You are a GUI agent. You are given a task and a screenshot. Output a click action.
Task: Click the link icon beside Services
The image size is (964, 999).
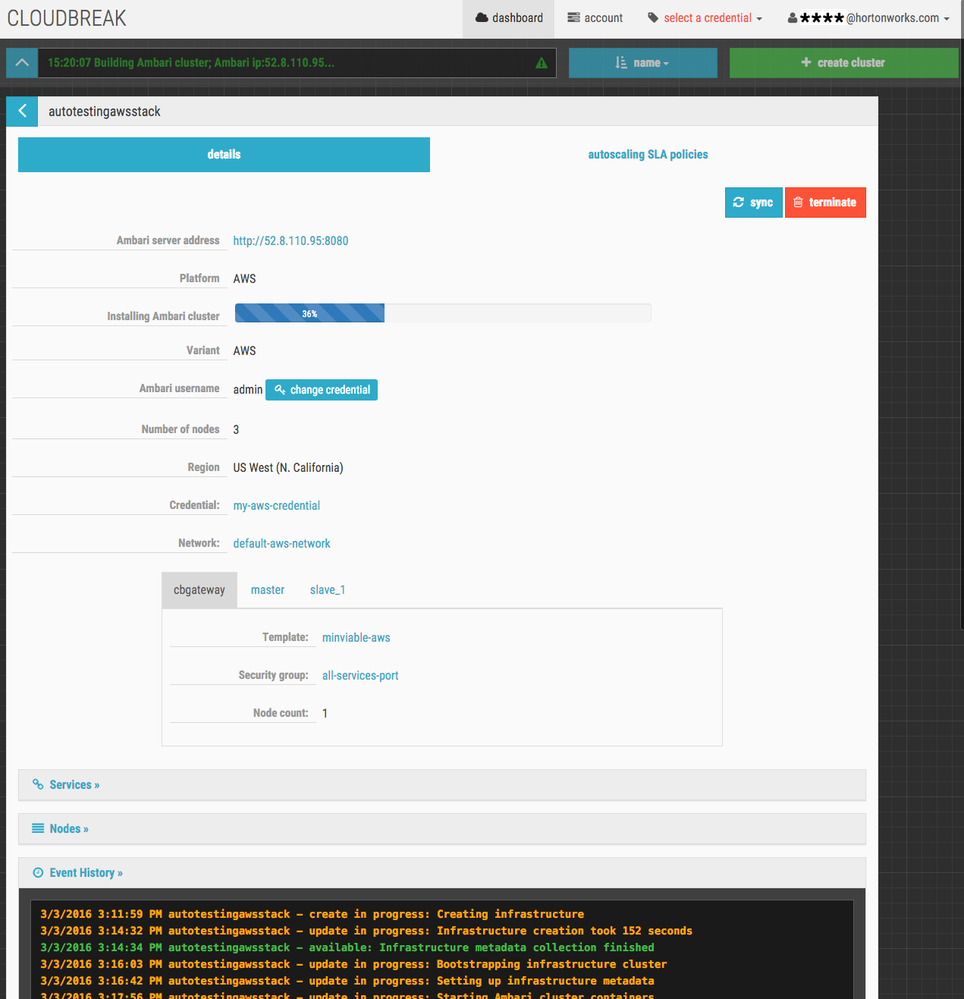(x=38, y=784)
